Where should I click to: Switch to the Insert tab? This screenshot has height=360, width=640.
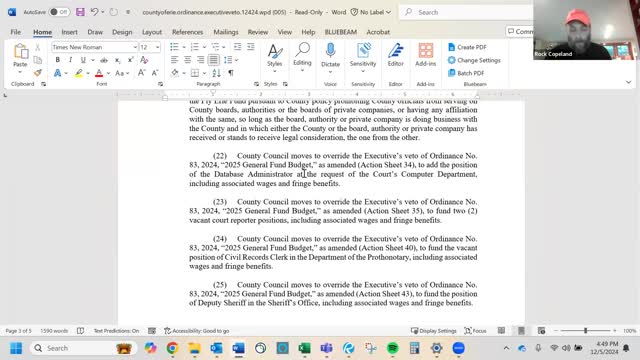[69, 32]
